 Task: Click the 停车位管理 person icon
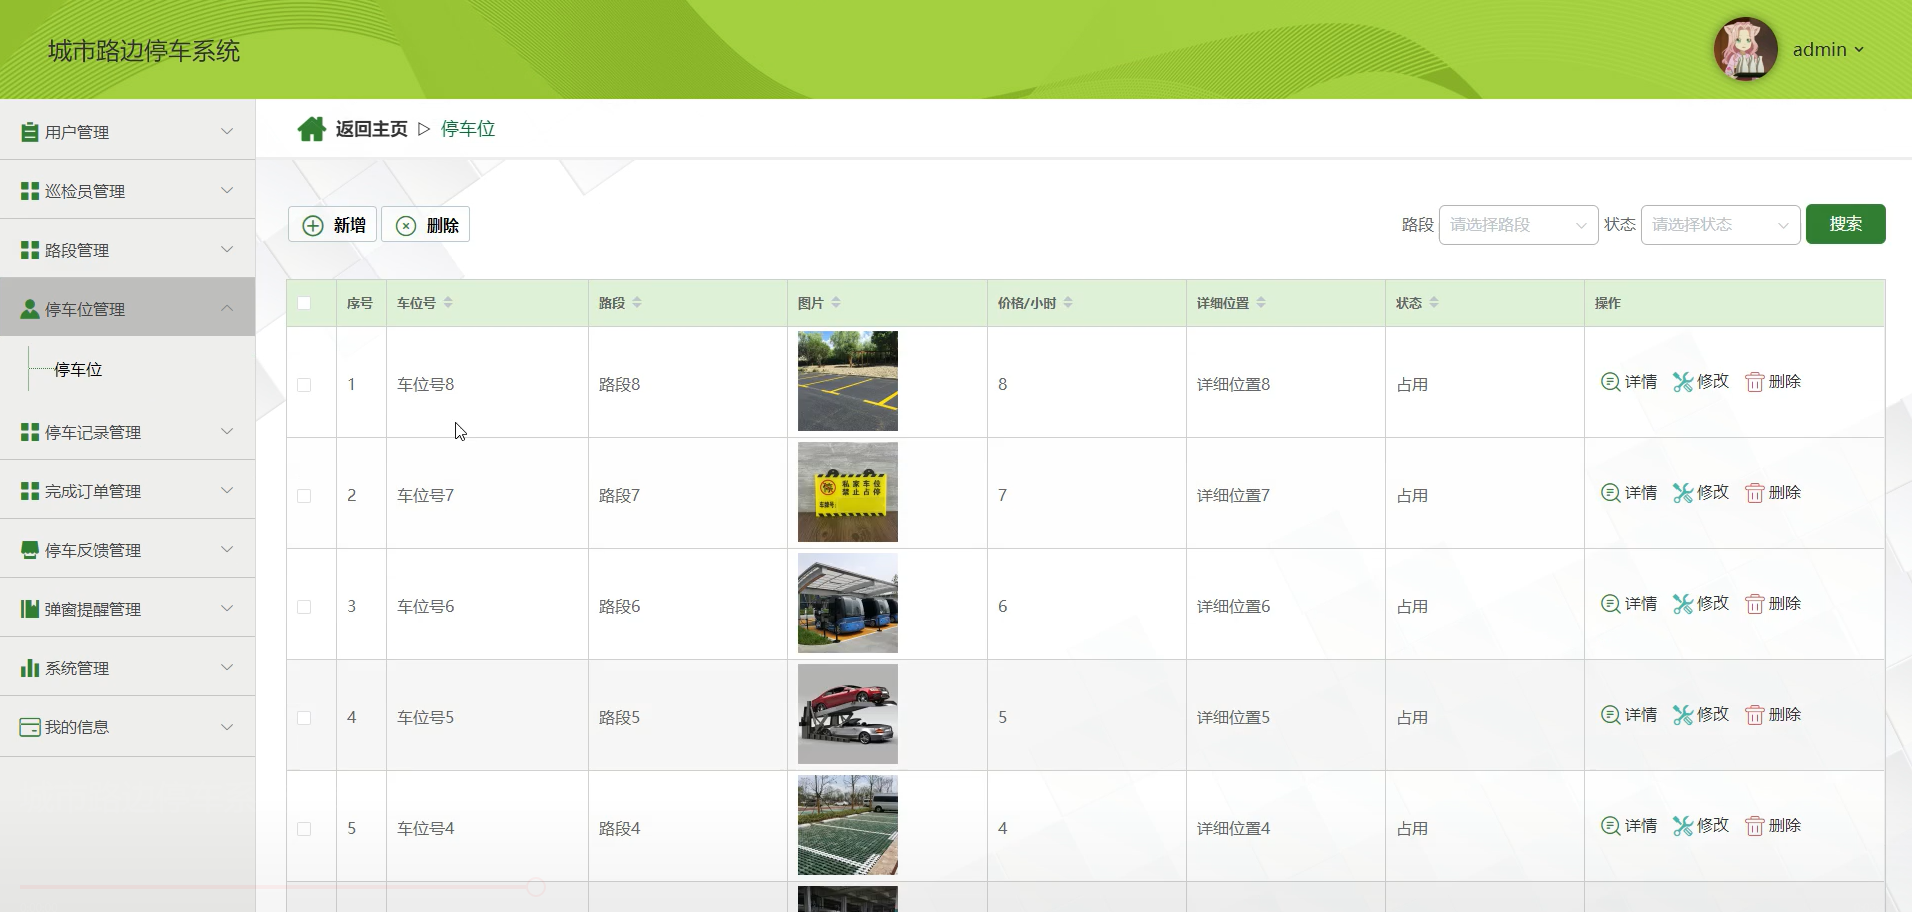click(x=30, y=309)
